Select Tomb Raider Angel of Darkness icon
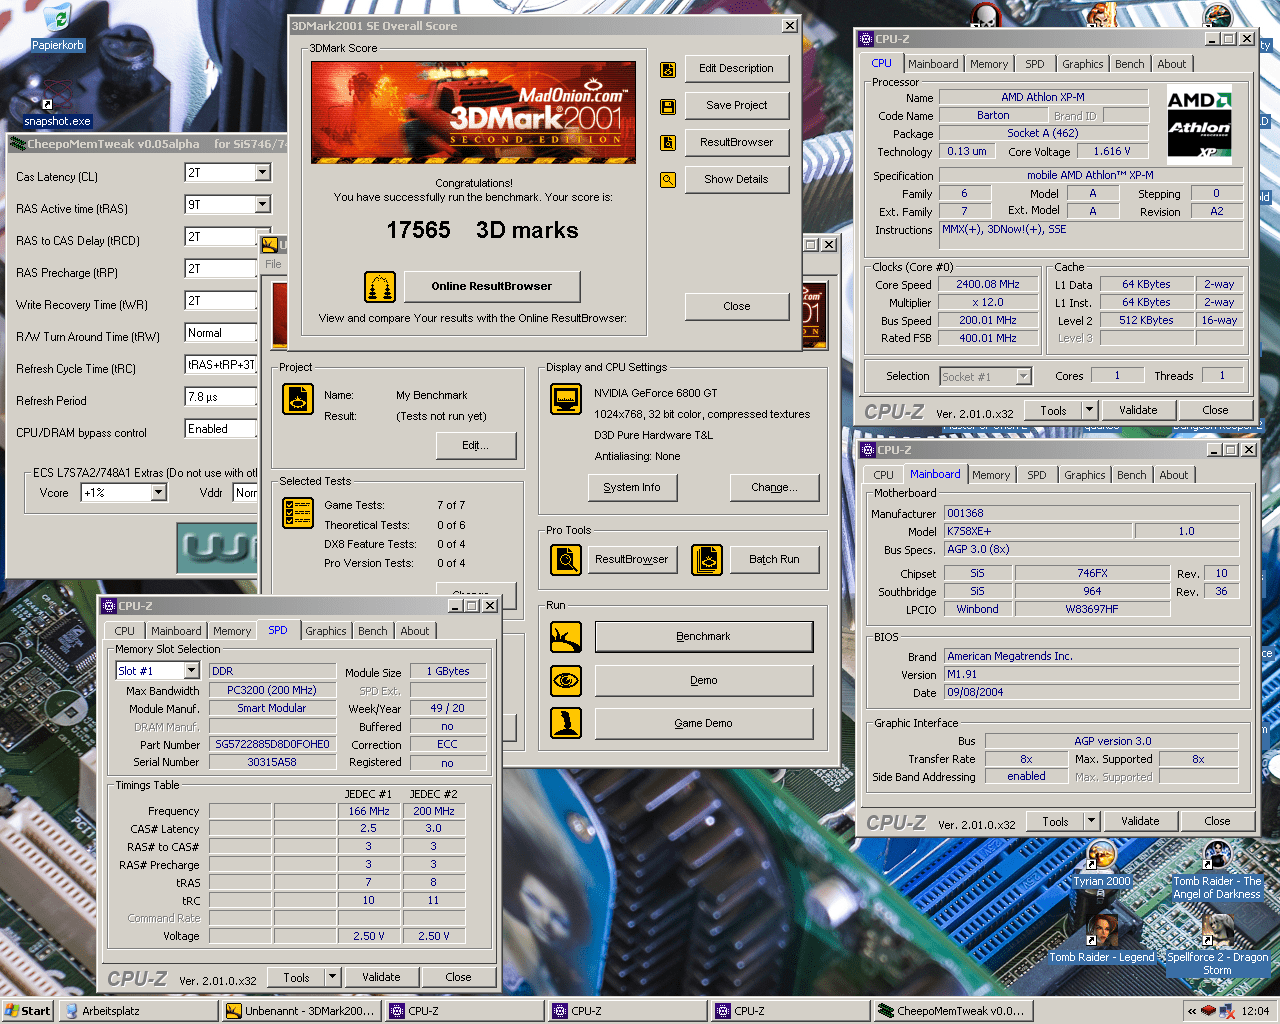The image size is (1280, 1024). (x=1217, y=870)
